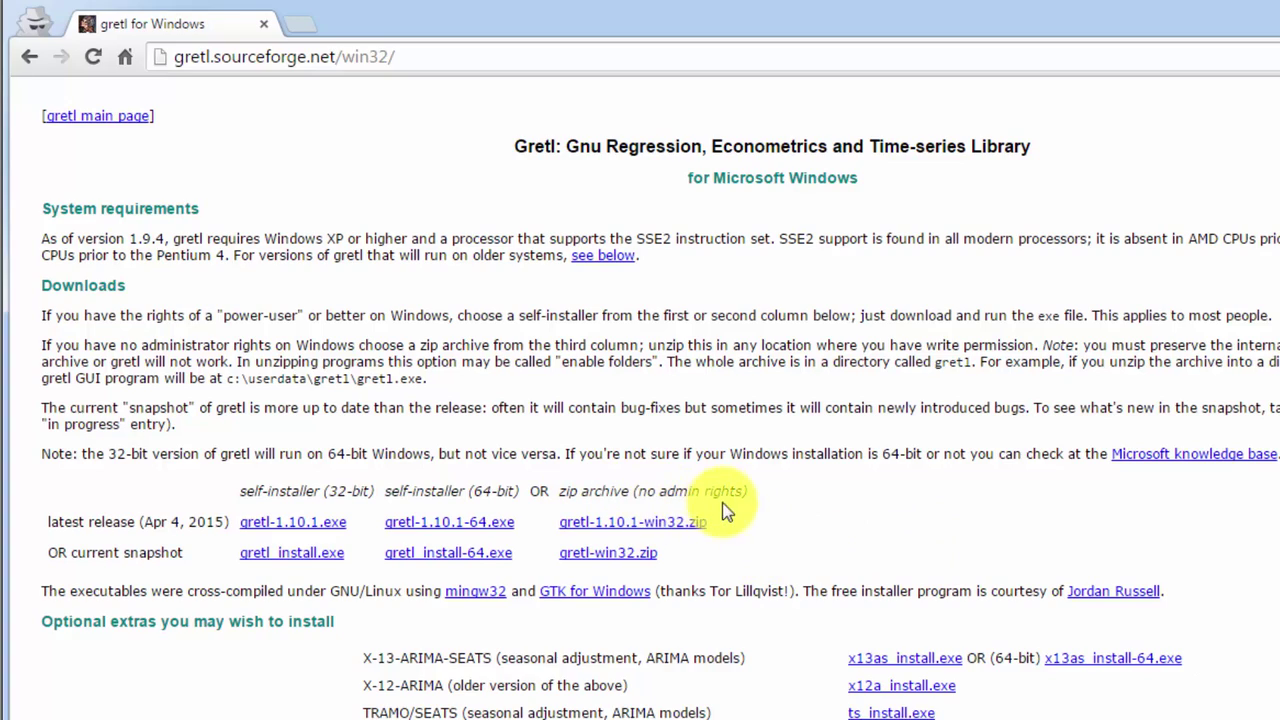Click the 'latest release (Apr 4, 2015)' label
The width and height of the screenshot is (1280, 720).
coord(138,522)
